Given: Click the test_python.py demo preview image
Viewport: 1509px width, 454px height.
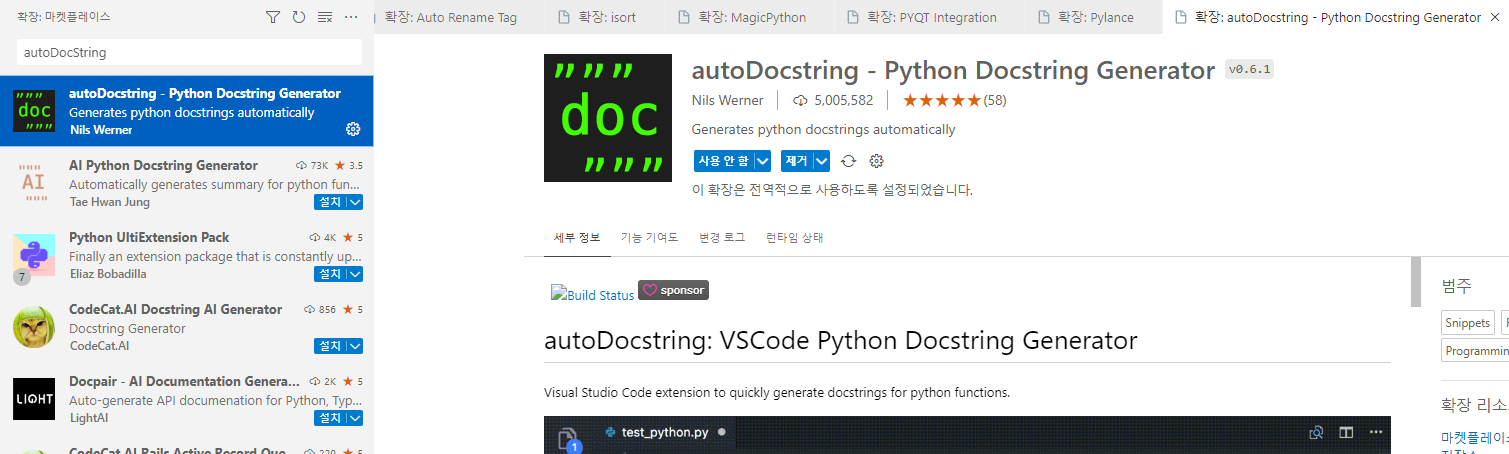Looking at the screenshot, I should pyautogui.click(x=967, y=435).
